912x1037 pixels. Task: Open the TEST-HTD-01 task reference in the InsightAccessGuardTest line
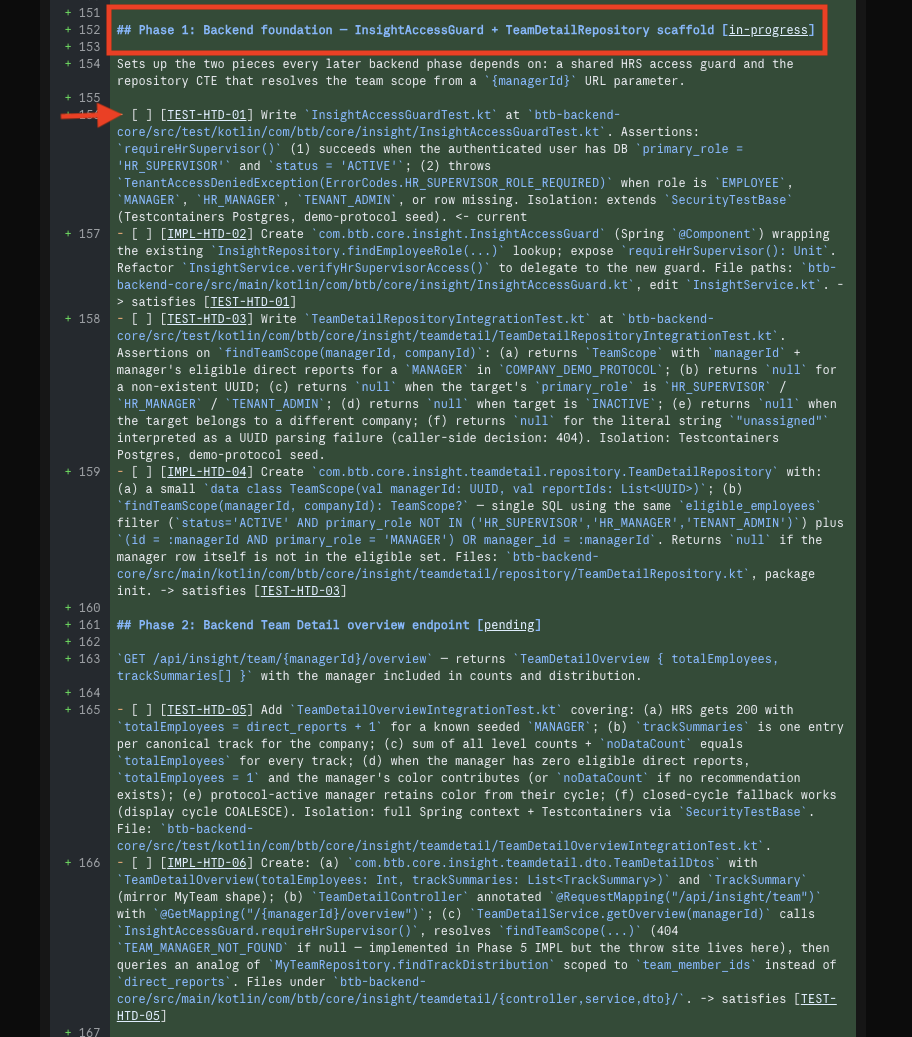click(x=206, y=115)
